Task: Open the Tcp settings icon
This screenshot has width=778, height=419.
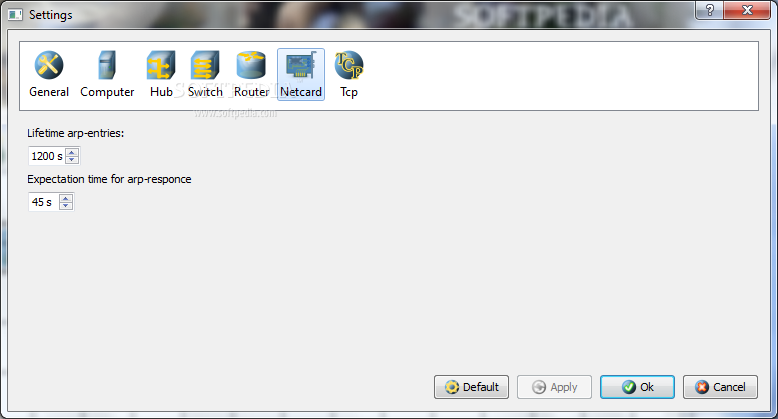Action: (349, 65)
